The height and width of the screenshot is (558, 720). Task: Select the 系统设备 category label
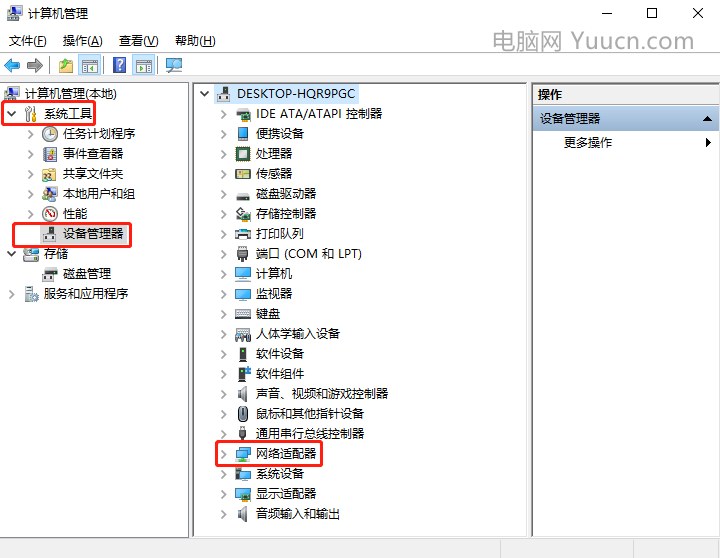point(280,473)
